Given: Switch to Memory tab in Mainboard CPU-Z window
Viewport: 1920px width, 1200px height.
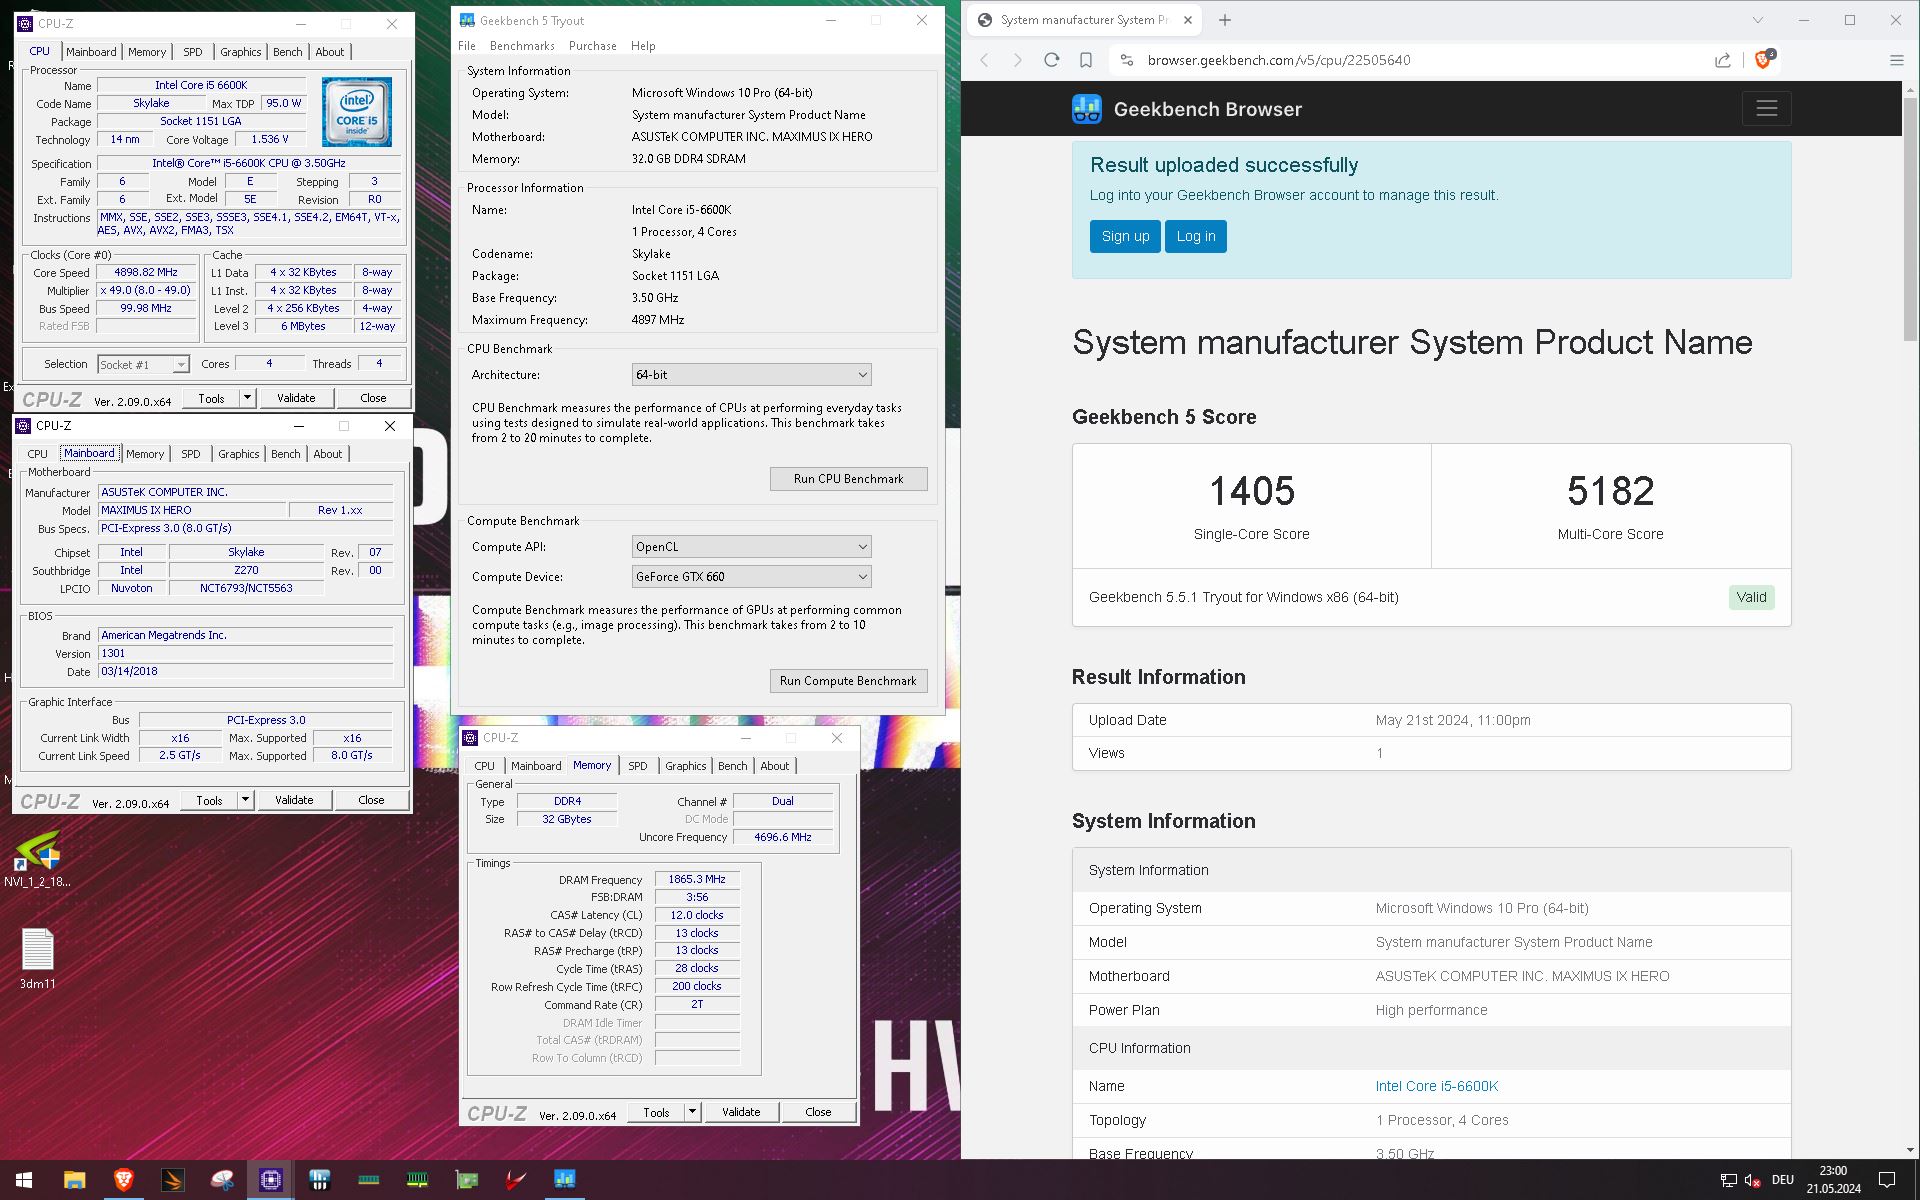Looking at the screenshot, I should point(145,454).
